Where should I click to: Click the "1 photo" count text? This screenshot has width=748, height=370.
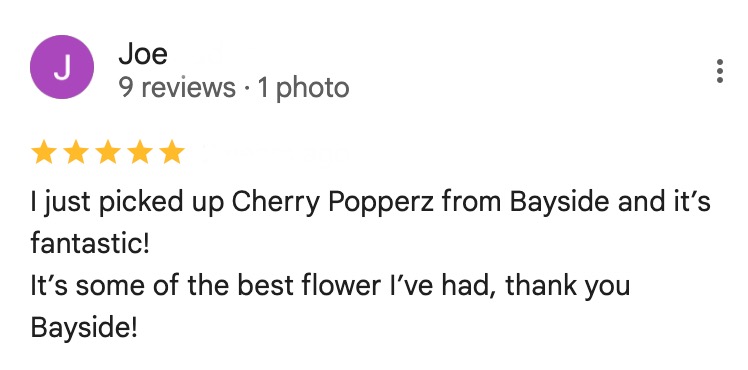303,88
